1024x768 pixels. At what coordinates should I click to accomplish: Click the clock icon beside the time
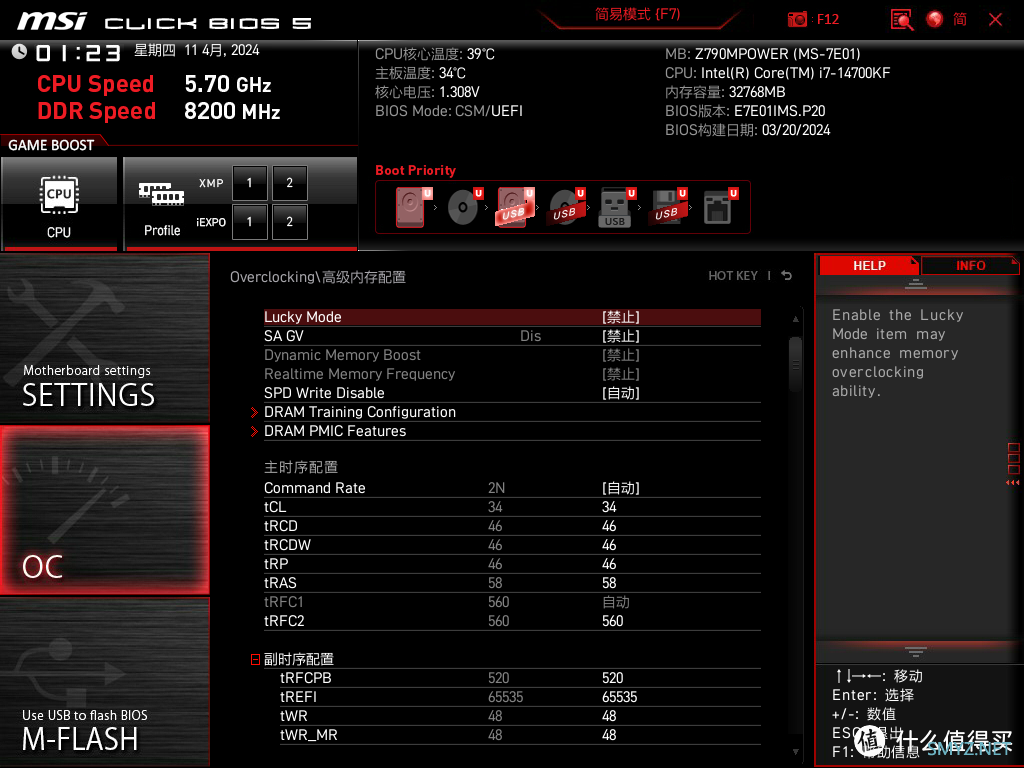coord(19,52)
